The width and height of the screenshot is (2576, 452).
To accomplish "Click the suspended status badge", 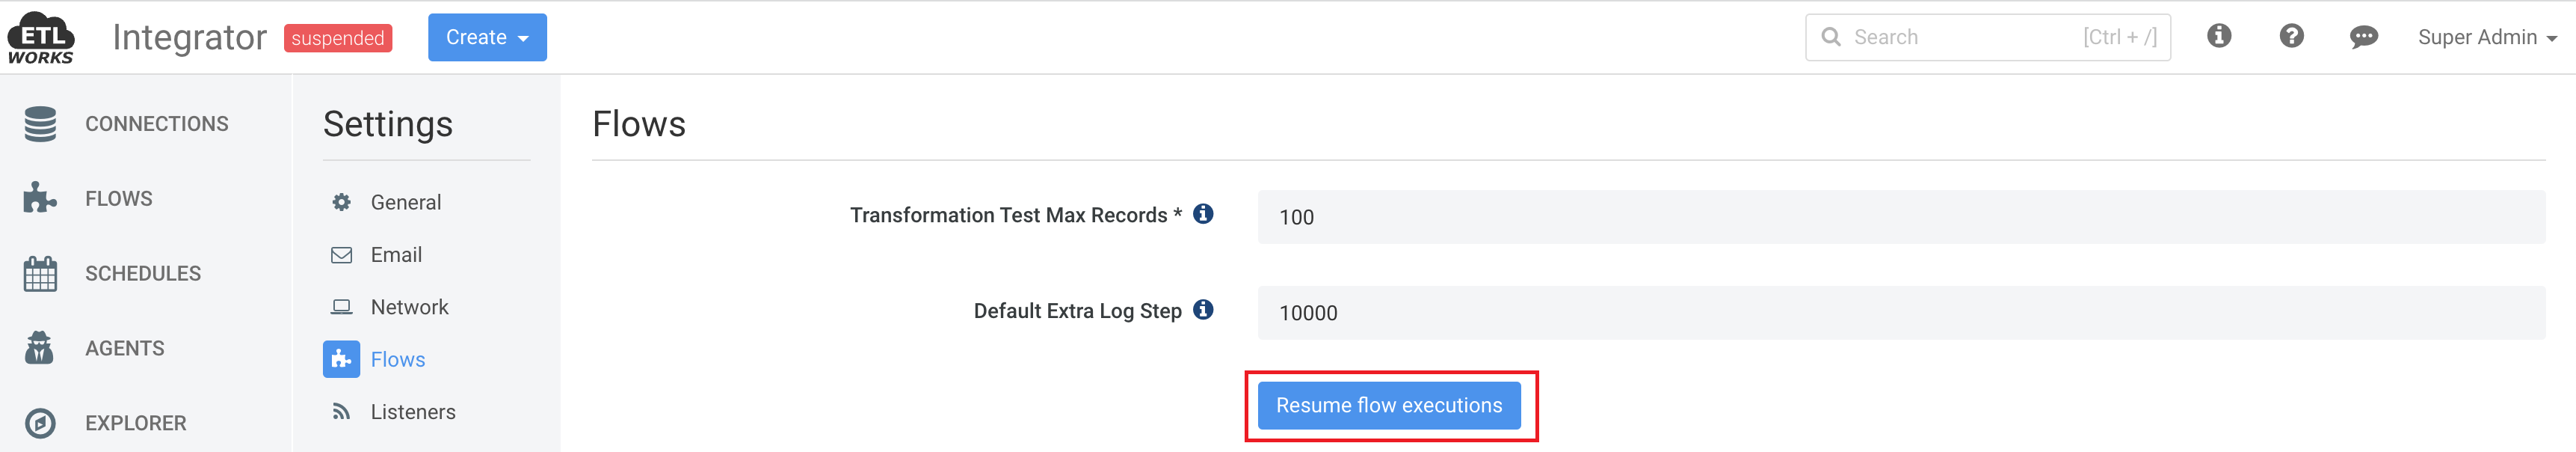I will coord(338,38).
